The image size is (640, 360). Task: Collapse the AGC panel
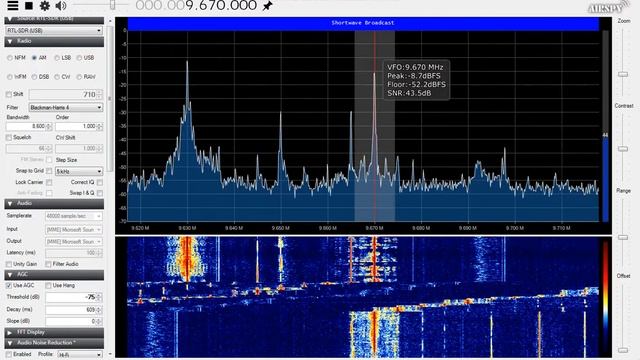(54, 274)
